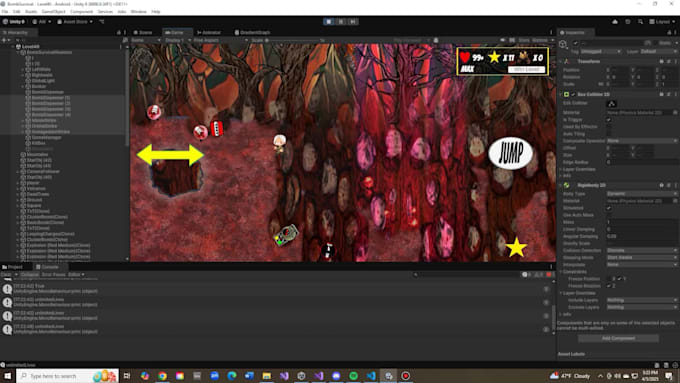This screenshot has width=680, height=383.
Task: Toggle the console Collapse button
Action: pyautogui.click(x=29, y=275)
